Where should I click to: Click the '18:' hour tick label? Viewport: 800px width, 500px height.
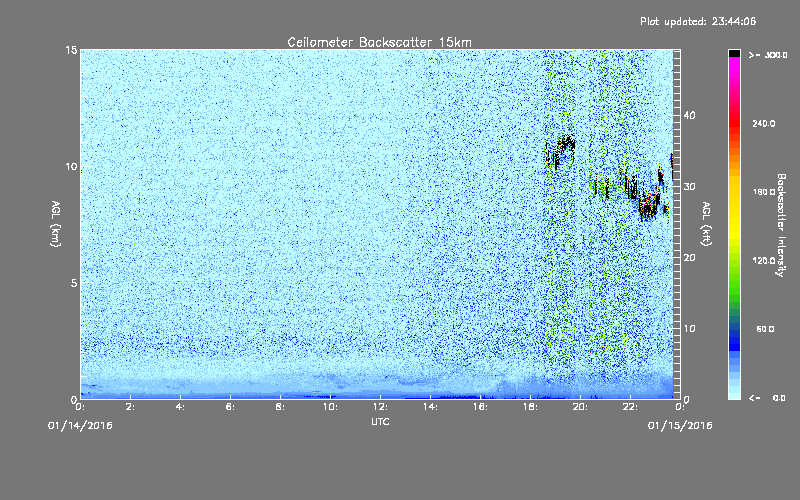530,407
